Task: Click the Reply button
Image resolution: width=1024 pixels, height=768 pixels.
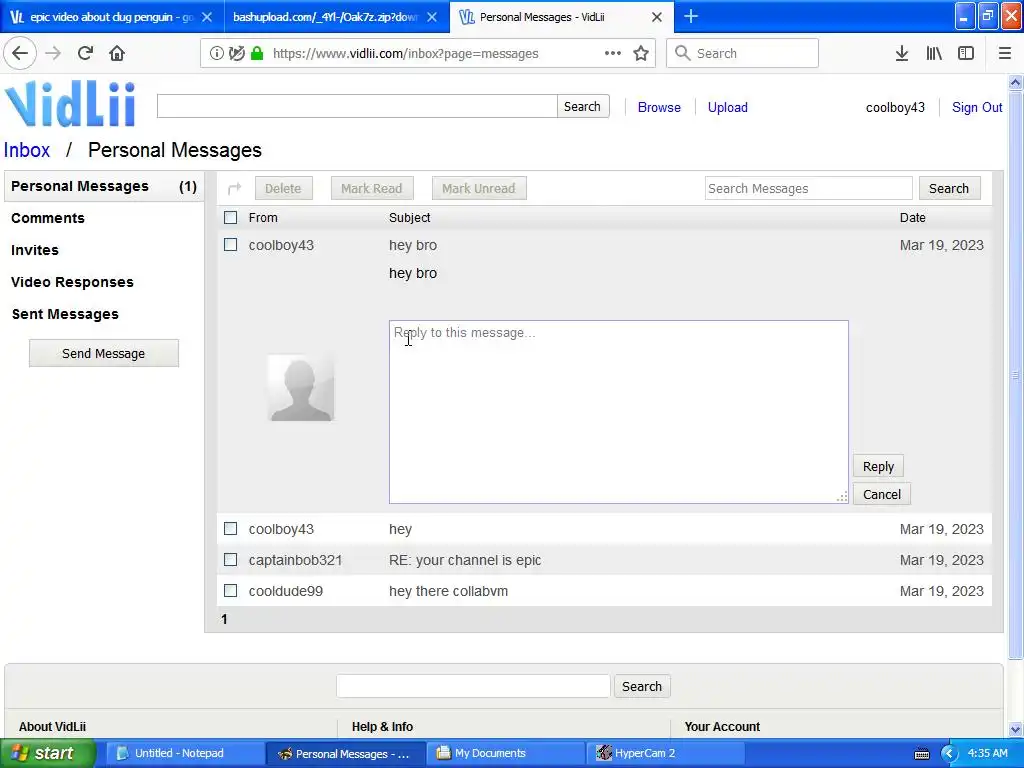Action: 878,466
